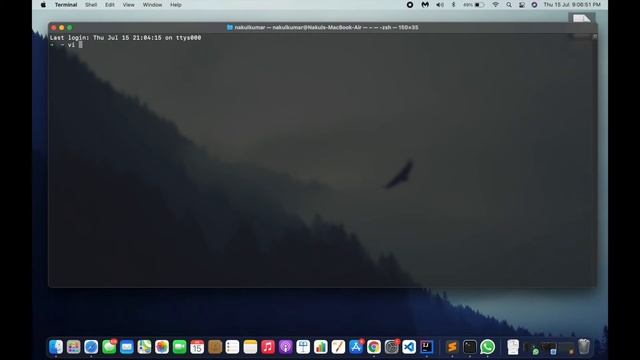Open Photos app in the dock
This screenshot has width=640, height=360.
pyautogui.click(x=162, y=347)
